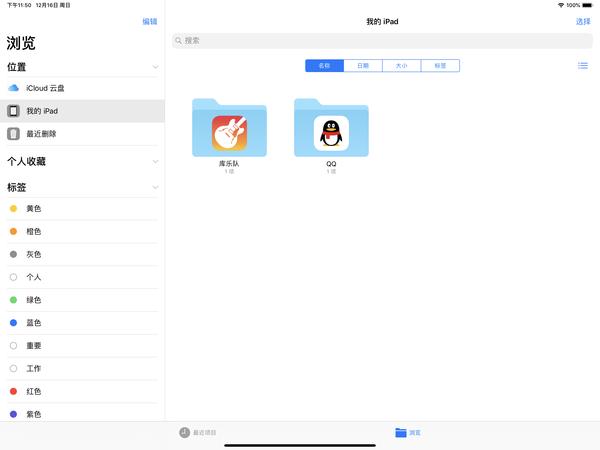Expand the 个人收藏 (Favorites) section chevron

tap(155, 161)
